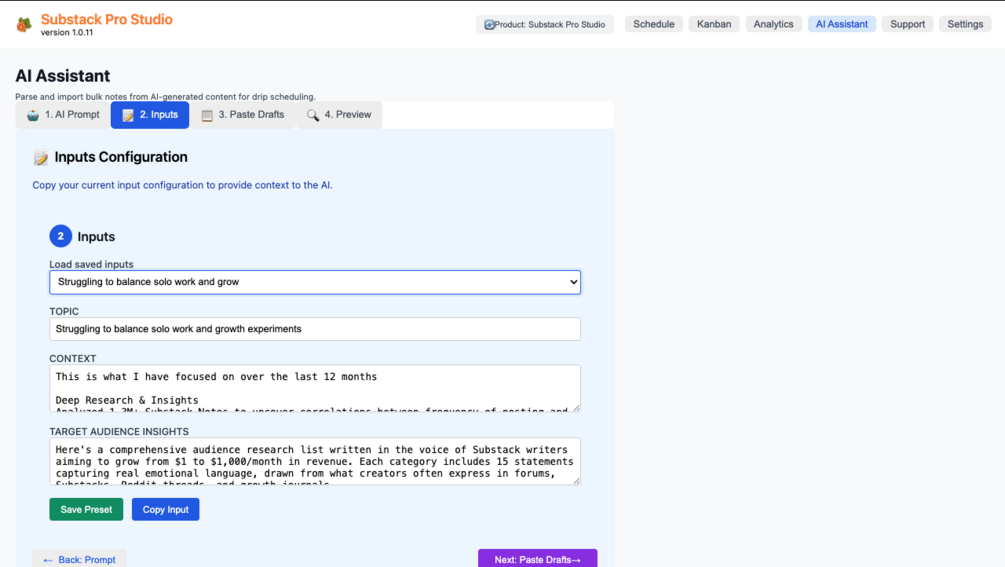Switch to the 1. AI Prompt tab

tap(63, 115)
